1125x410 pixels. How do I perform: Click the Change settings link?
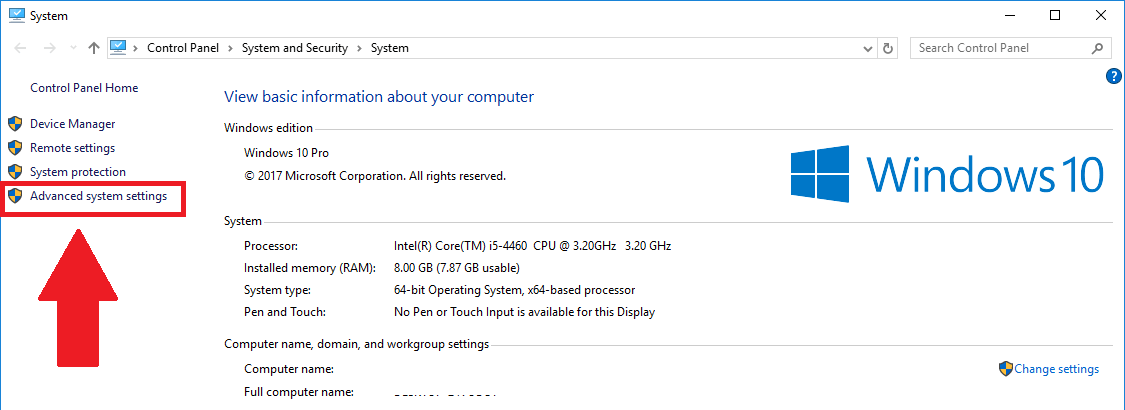pos(1056,369)
